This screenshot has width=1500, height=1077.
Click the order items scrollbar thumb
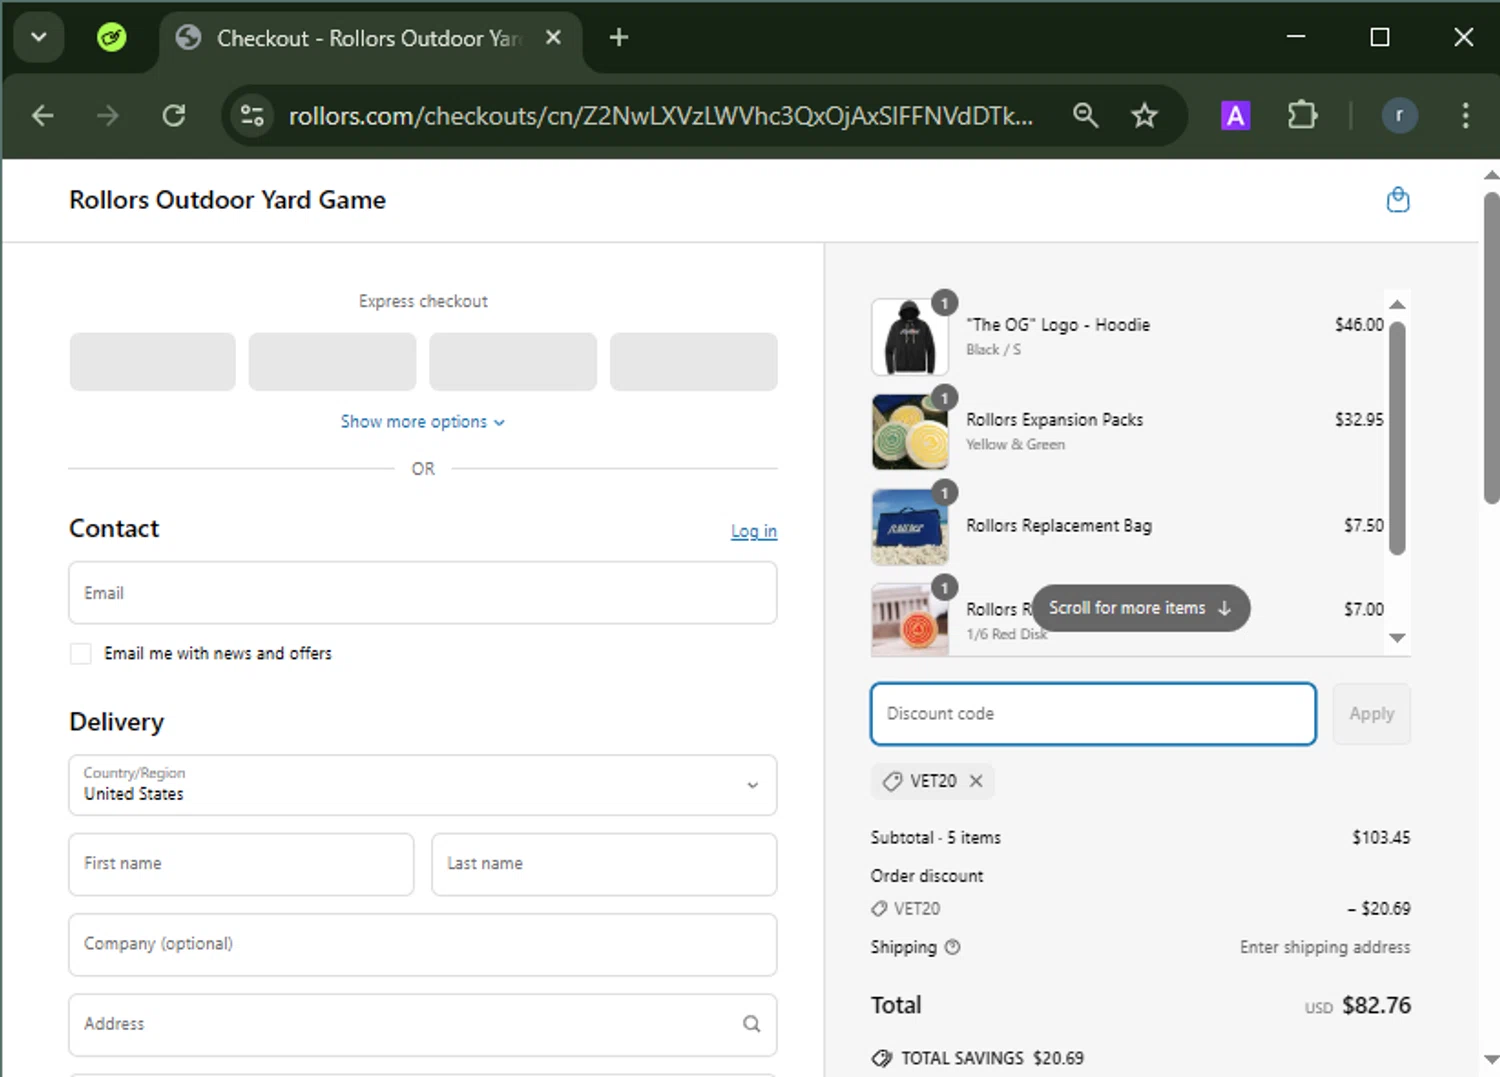(1397, 437)
